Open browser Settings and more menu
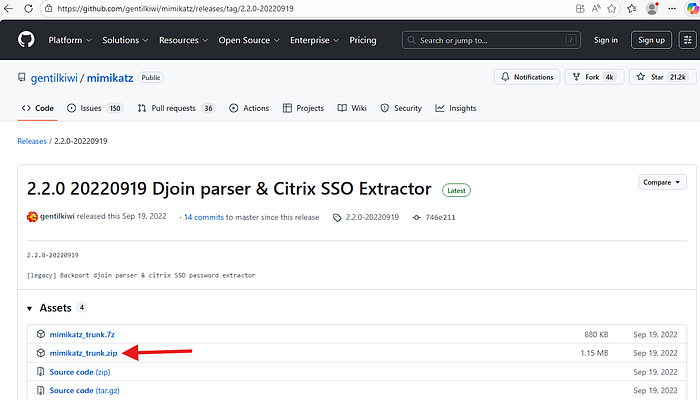 (x=672, y=8)
